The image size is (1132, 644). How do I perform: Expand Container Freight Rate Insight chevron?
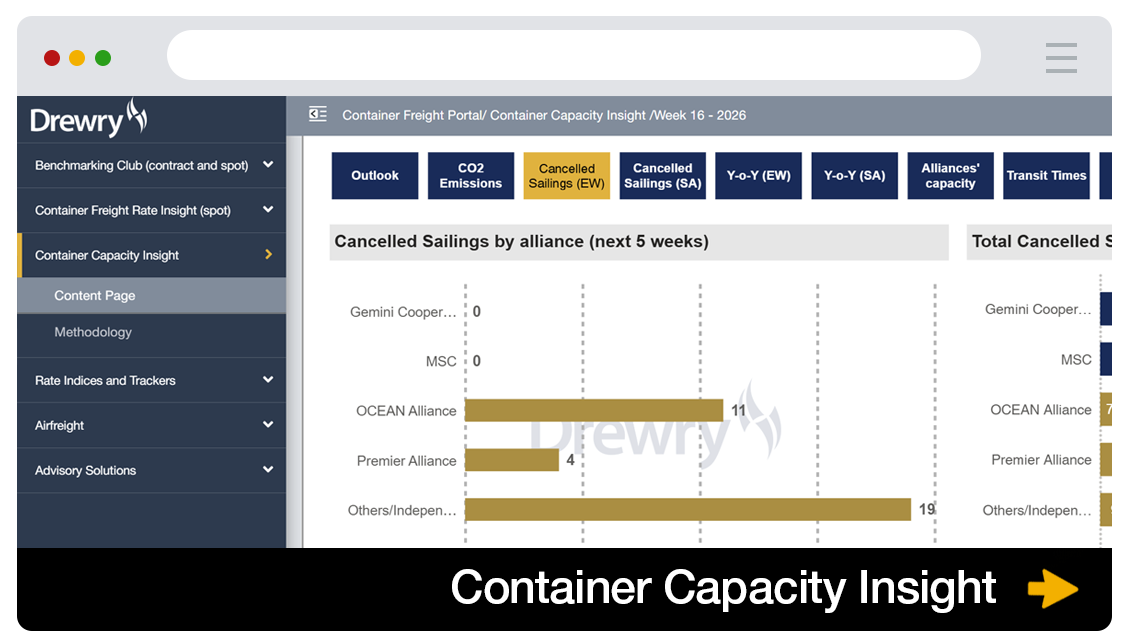pyautogui.click(x=268, y=209)
